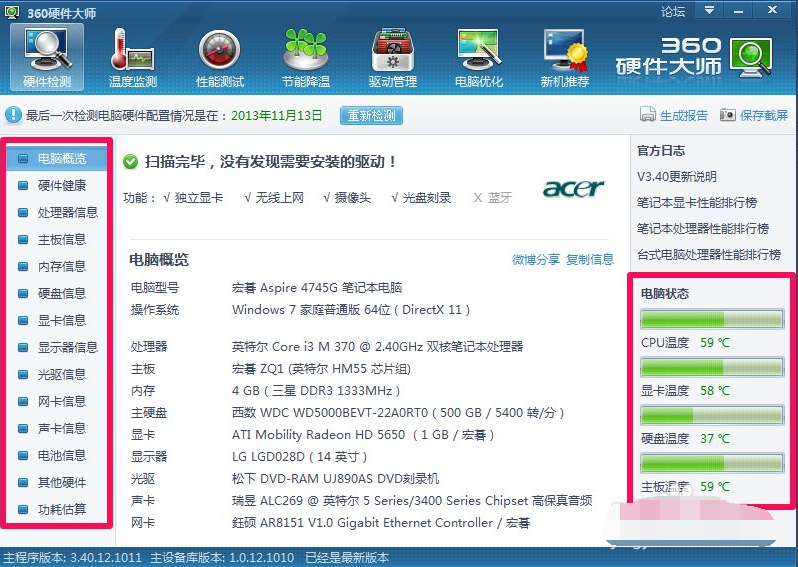This screenshot has width=798, height=567.
Task: Click the 主板温度 progress bar
Action: (711, 463)
